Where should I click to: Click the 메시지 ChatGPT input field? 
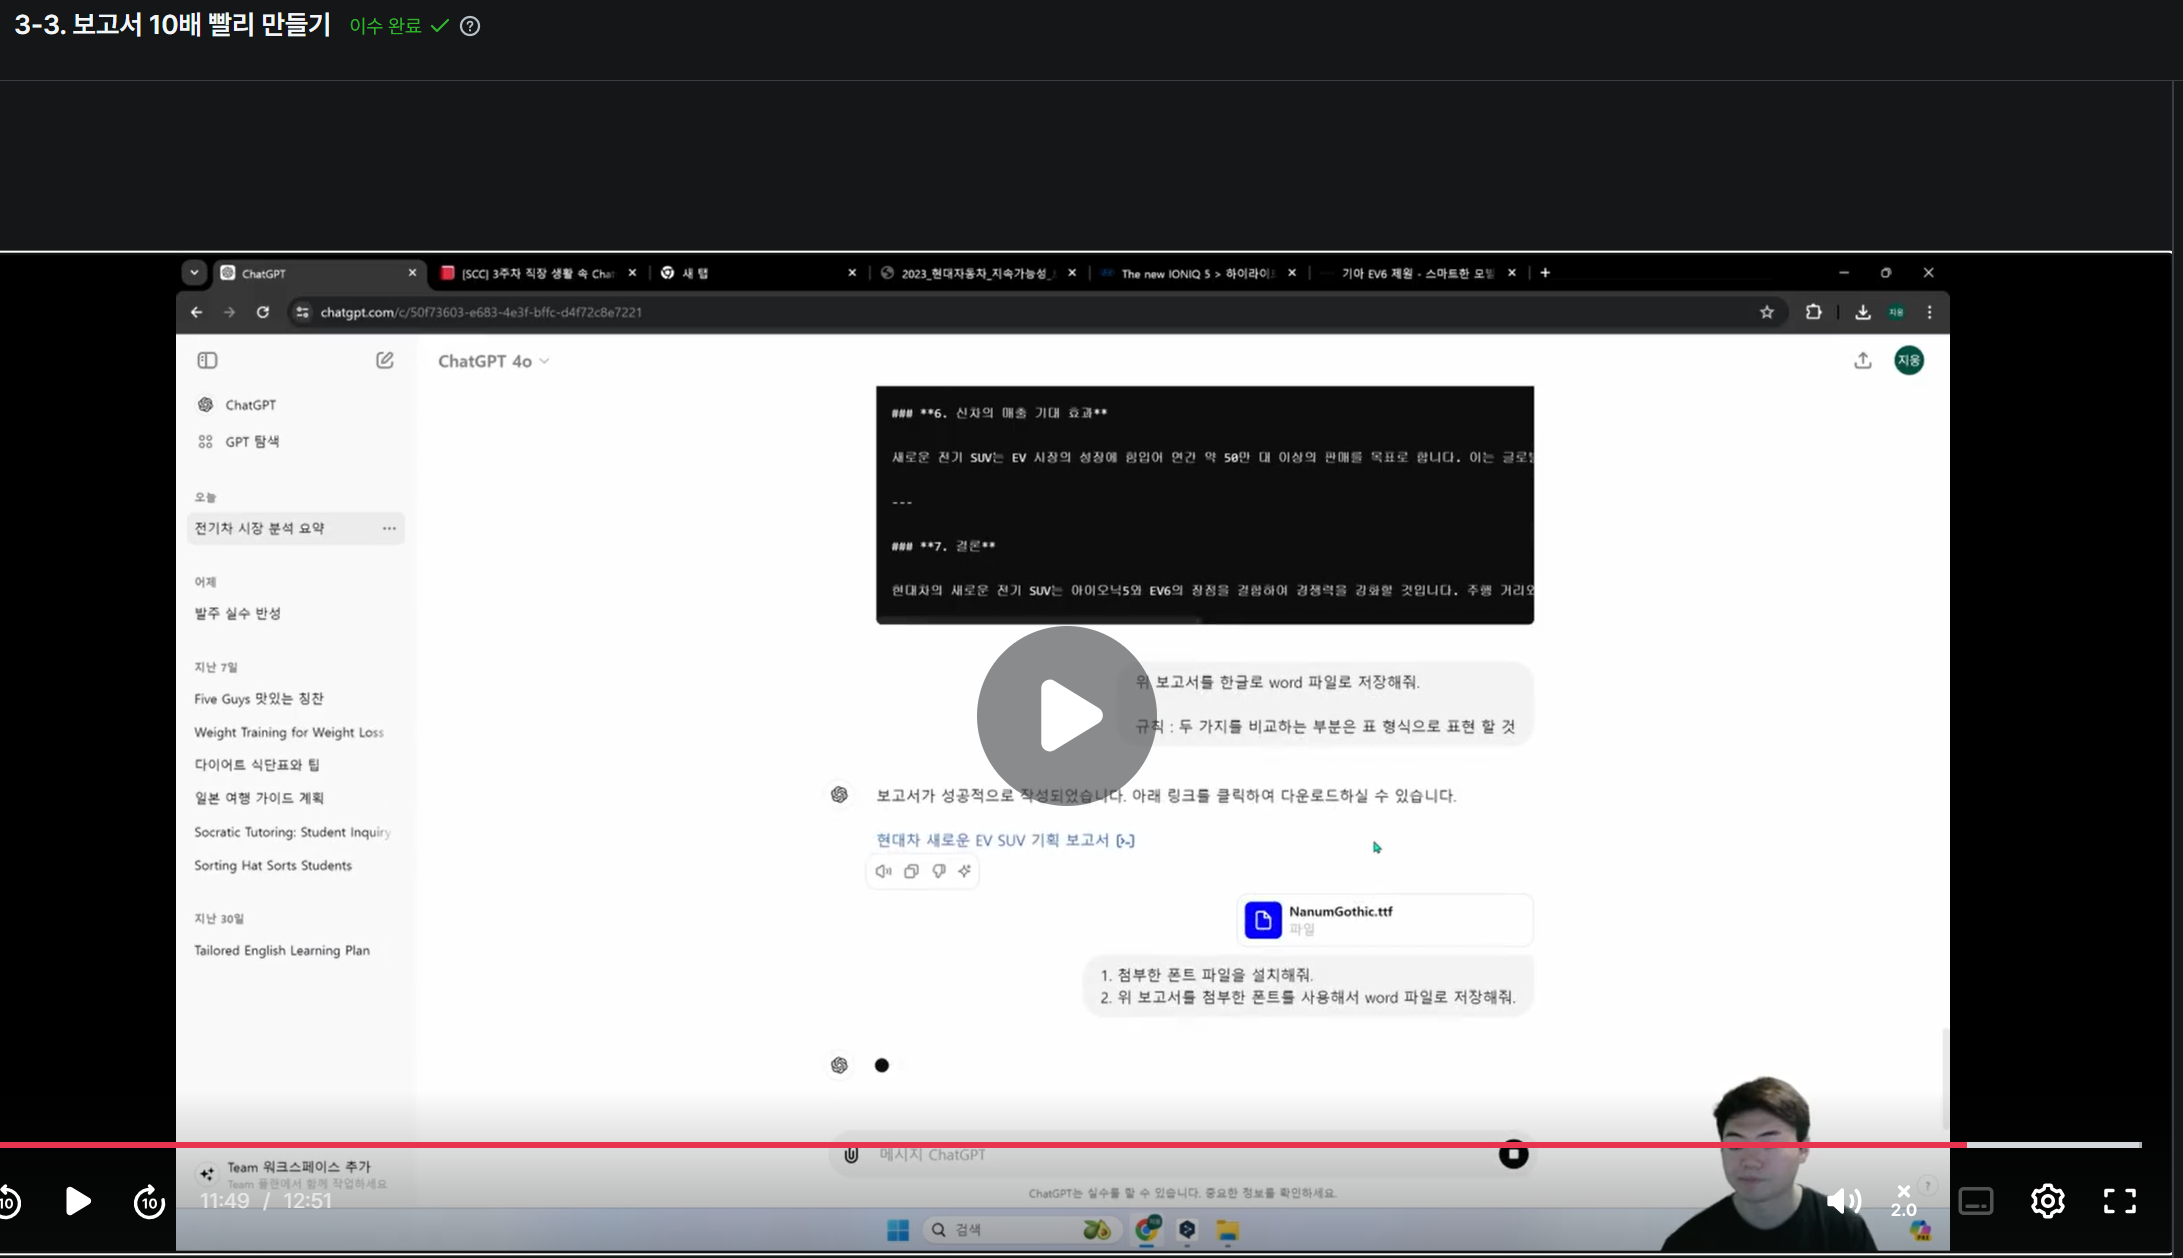coord(1180,1155)
